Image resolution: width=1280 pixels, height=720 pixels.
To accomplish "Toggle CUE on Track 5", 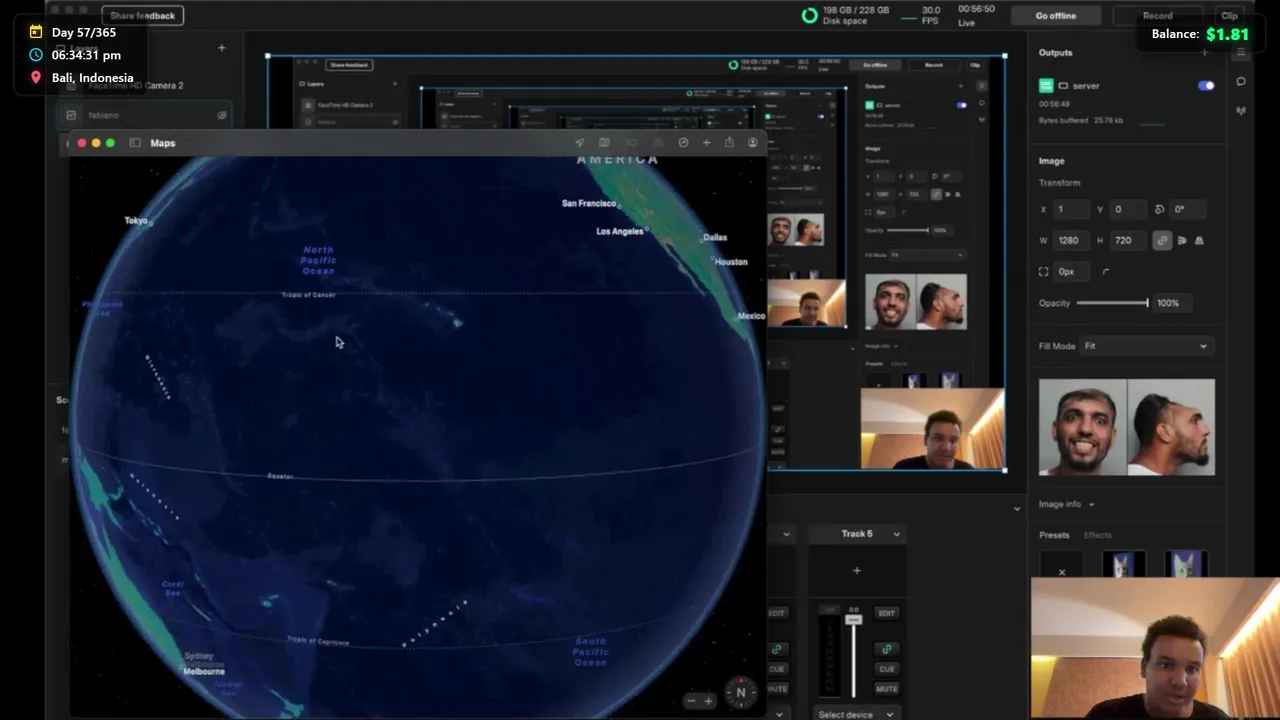I will tap(886, 669).
